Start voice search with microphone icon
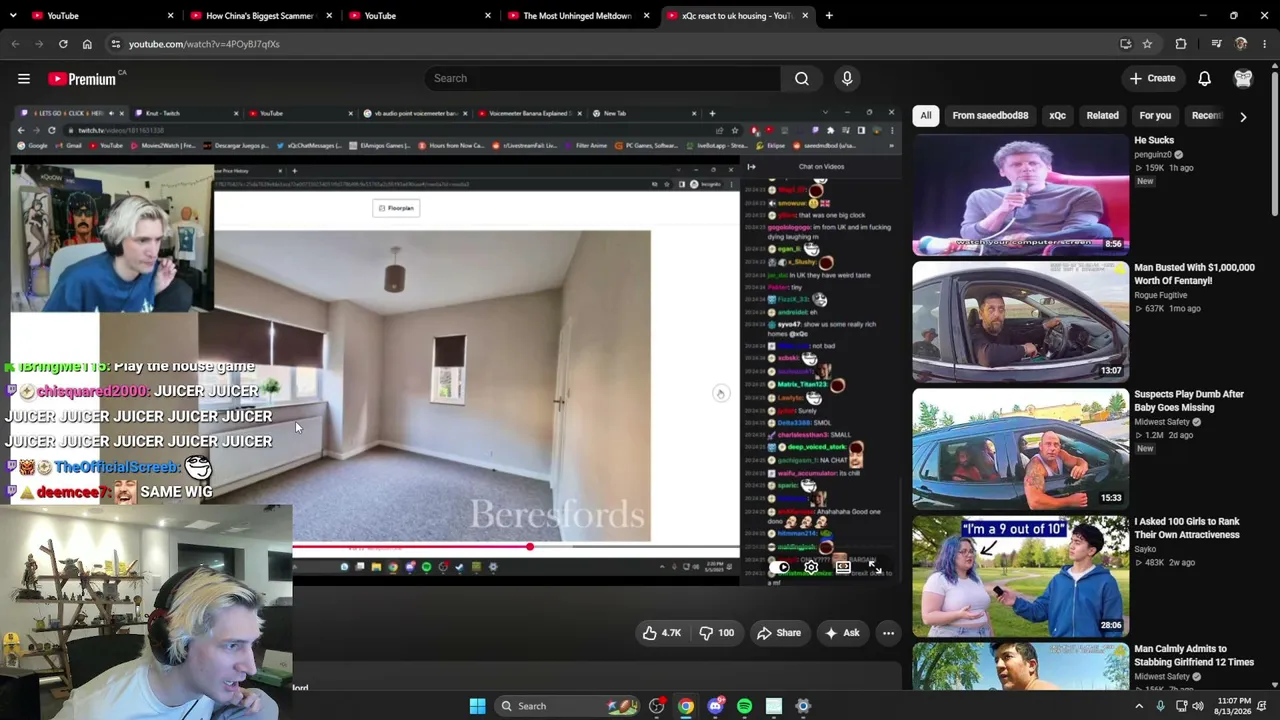This screenshot has width=1280, height=720. click(847, 78)
